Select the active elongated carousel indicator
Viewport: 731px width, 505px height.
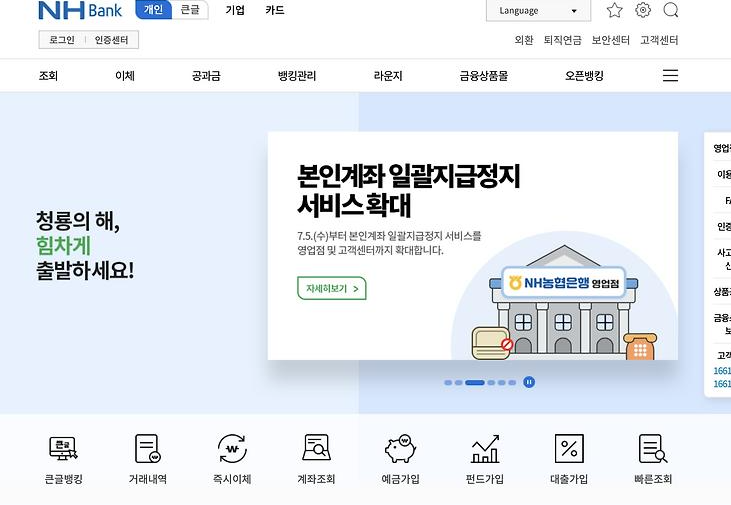pos(475,382)
